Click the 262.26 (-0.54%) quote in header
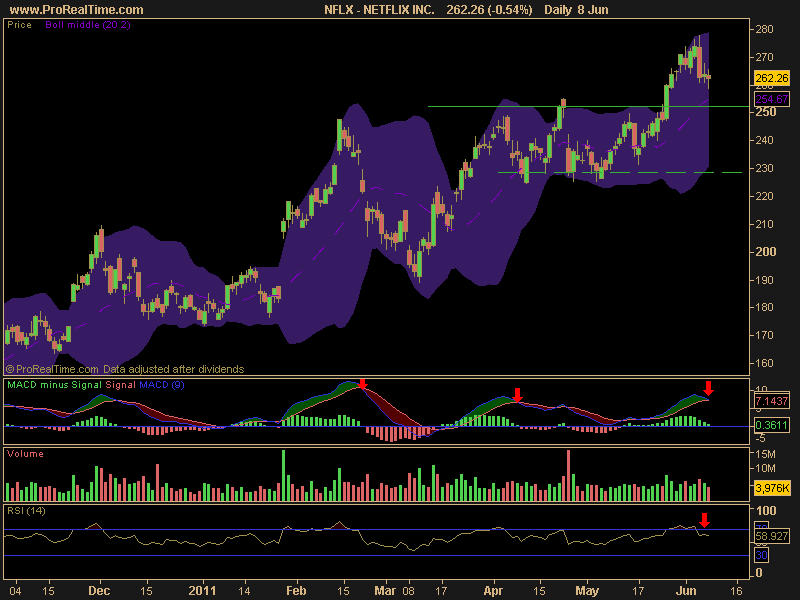 (x=489, y=10)
